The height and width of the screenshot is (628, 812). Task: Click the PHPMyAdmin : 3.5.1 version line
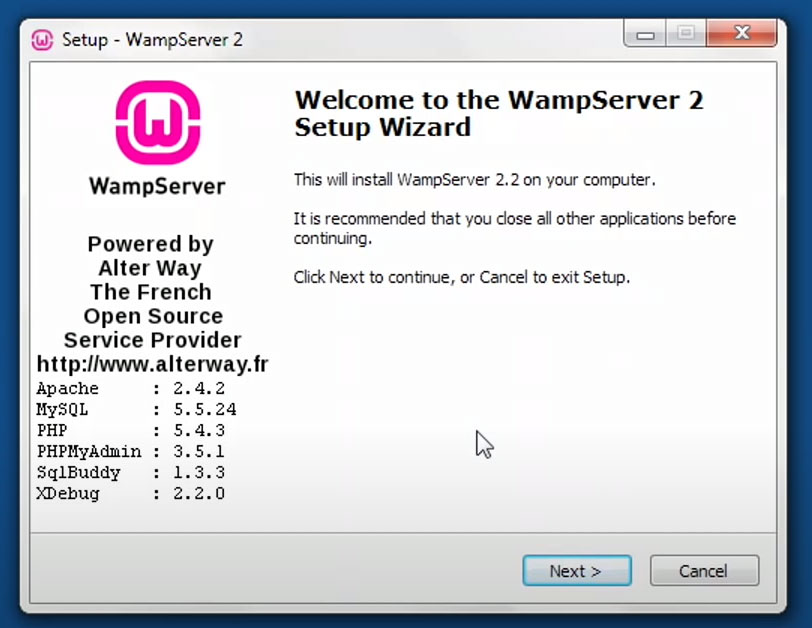130,451
